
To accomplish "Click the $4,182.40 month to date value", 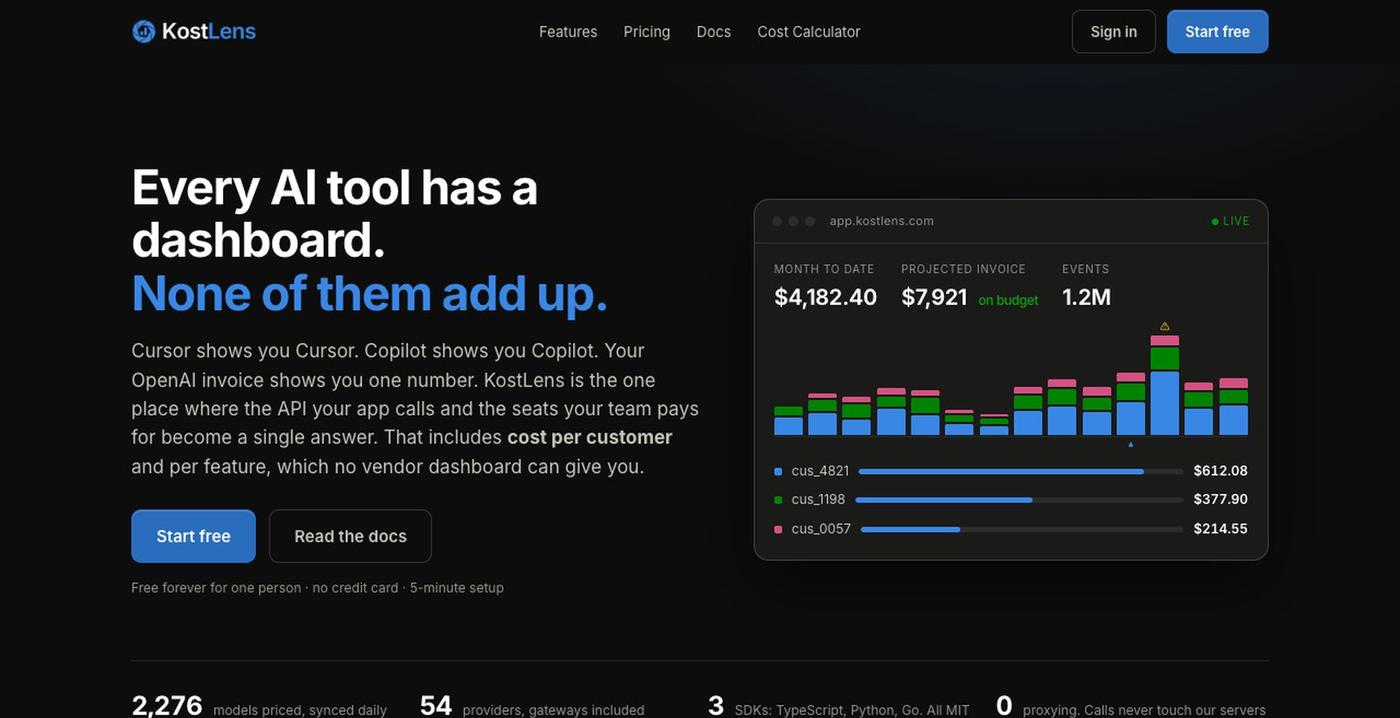I will (826, 297).
